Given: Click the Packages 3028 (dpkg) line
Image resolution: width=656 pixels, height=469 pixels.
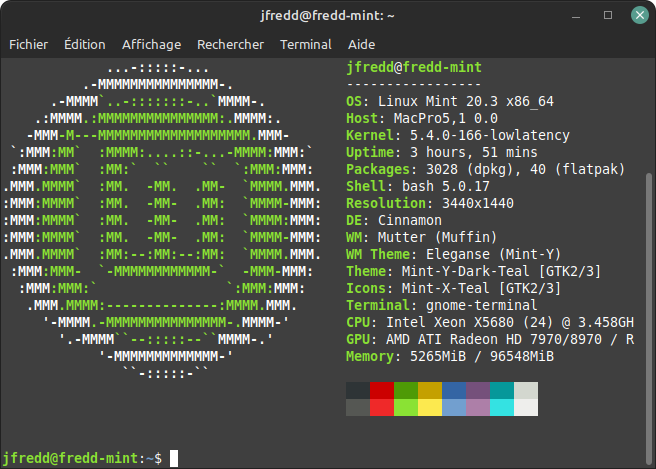Looking at the screenshot, I should [486, 169].
